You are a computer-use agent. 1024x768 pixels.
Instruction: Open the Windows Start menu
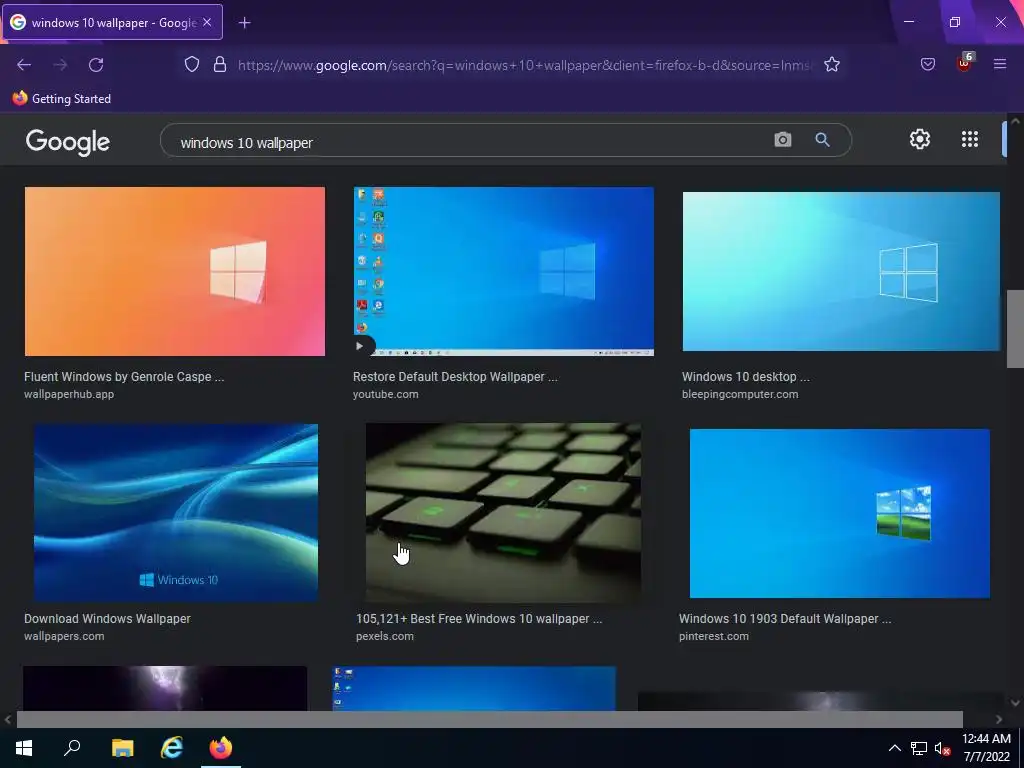24,748
